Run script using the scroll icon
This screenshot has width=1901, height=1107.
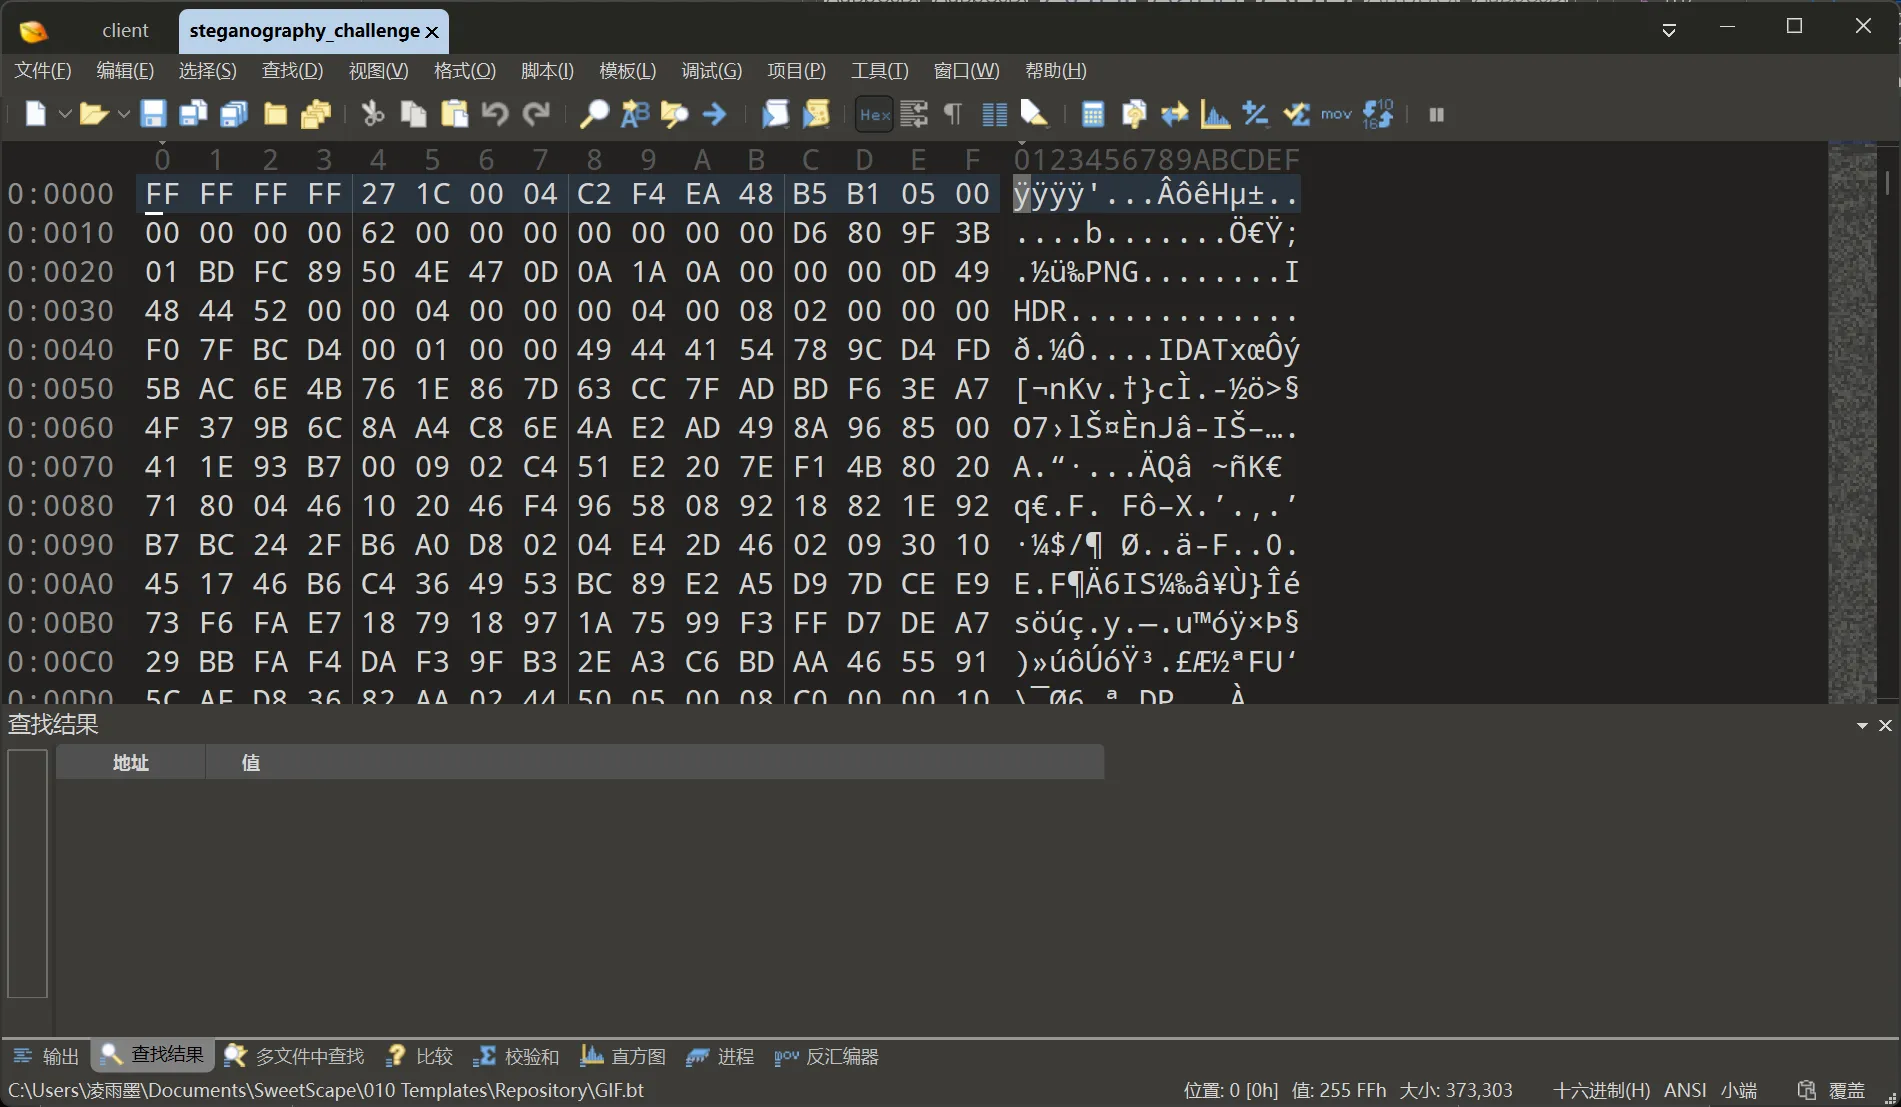775,114
